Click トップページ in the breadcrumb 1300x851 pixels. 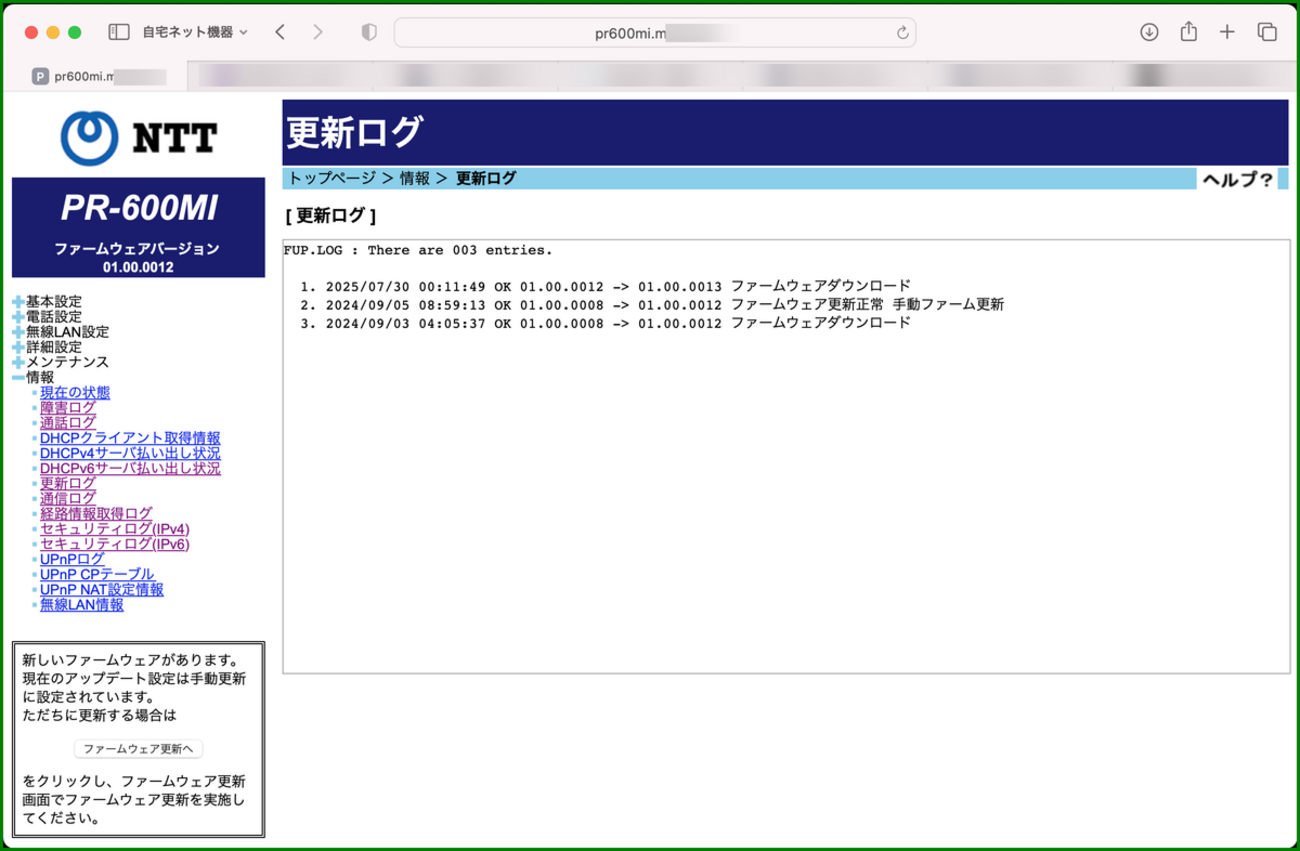[x=332, y=179]
